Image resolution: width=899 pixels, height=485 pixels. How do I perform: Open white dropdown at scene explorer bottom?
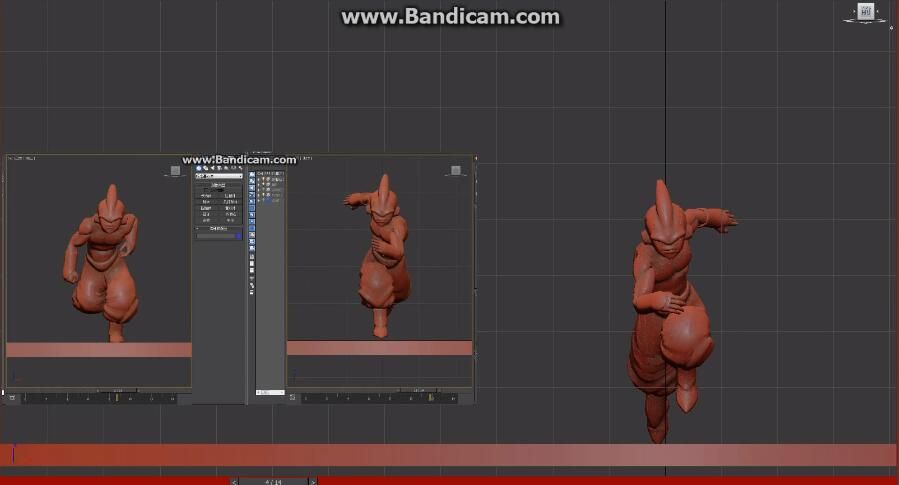(270, 392)
